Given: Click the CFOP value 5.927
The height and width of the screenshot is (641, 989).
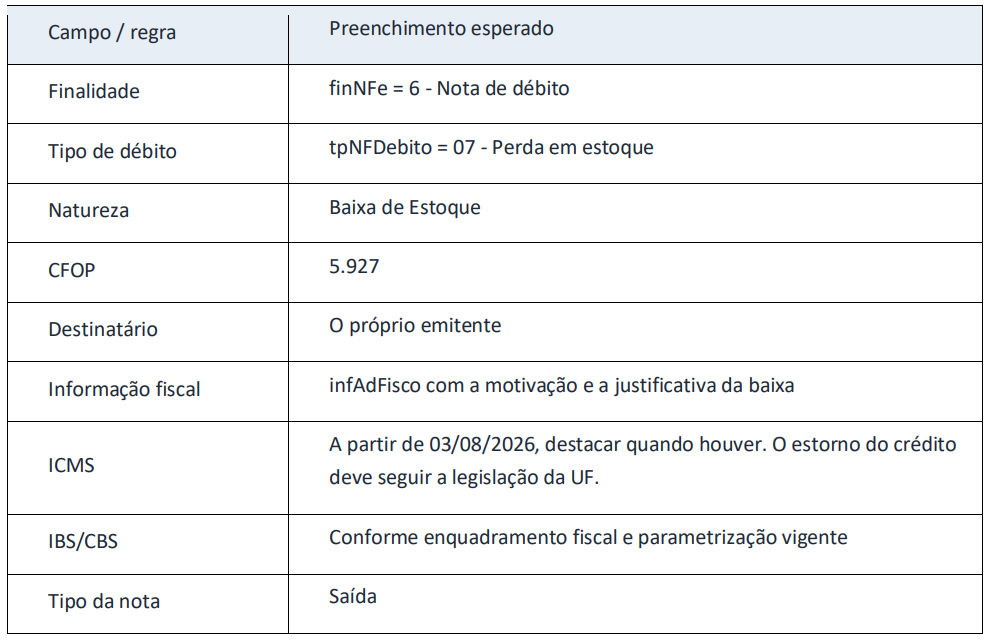Looking at the screenshot, I should point(354,266).
